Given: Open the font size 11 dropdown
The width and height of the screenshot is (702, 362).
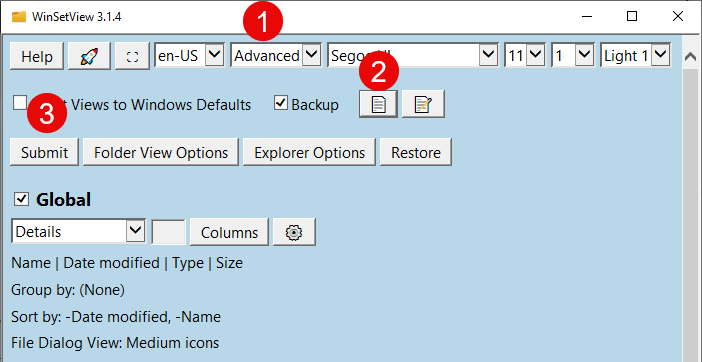Looking at the screenshot, I should [x=525, y=55].
